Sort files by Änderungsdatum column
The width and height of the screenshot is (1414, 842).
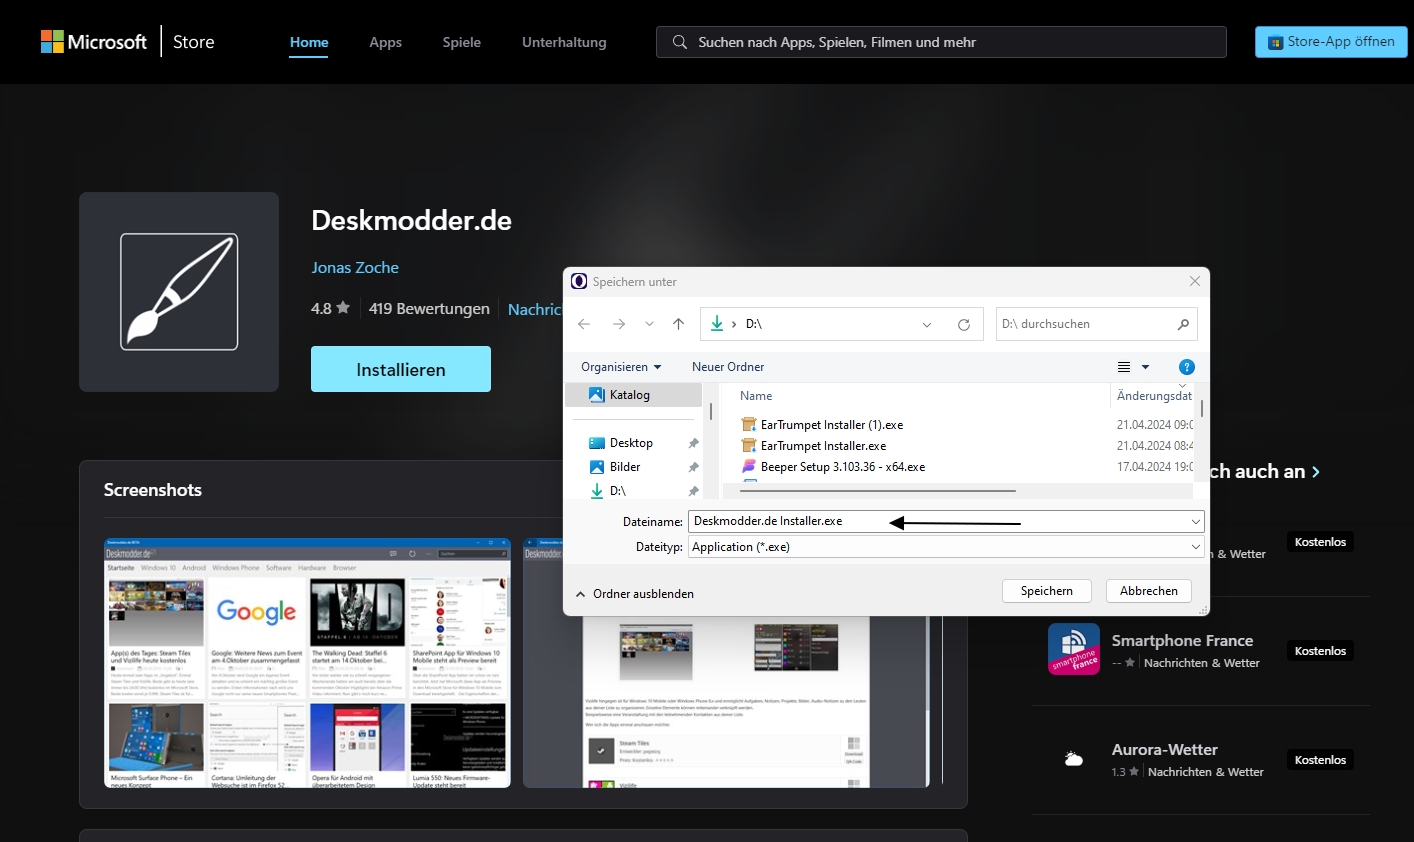click(1154, 396)
